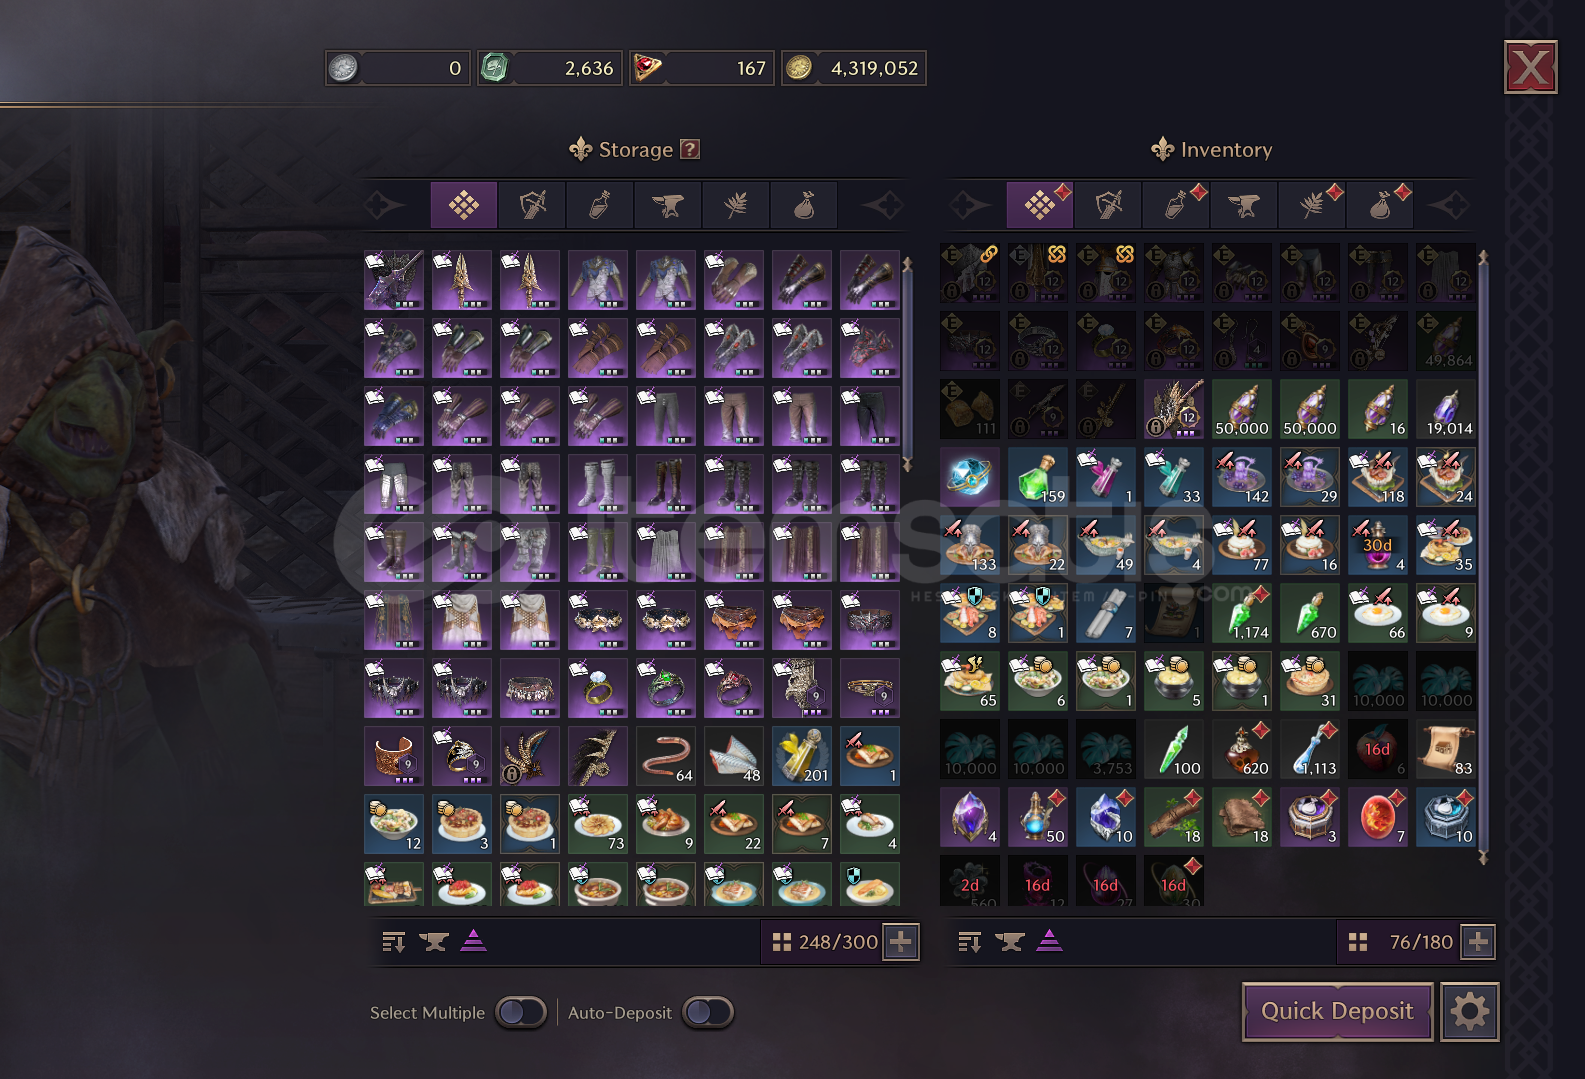Image resolution: width=1585 pixels, height=1079 pixels.
Task: Expand Storage capacity with plus button
Action: click(901, 942)
